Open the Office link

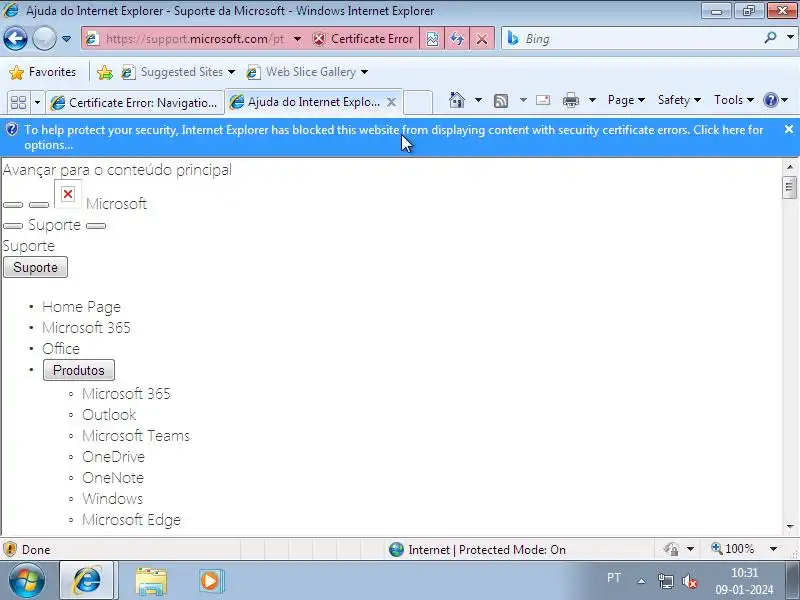(61, 348)
